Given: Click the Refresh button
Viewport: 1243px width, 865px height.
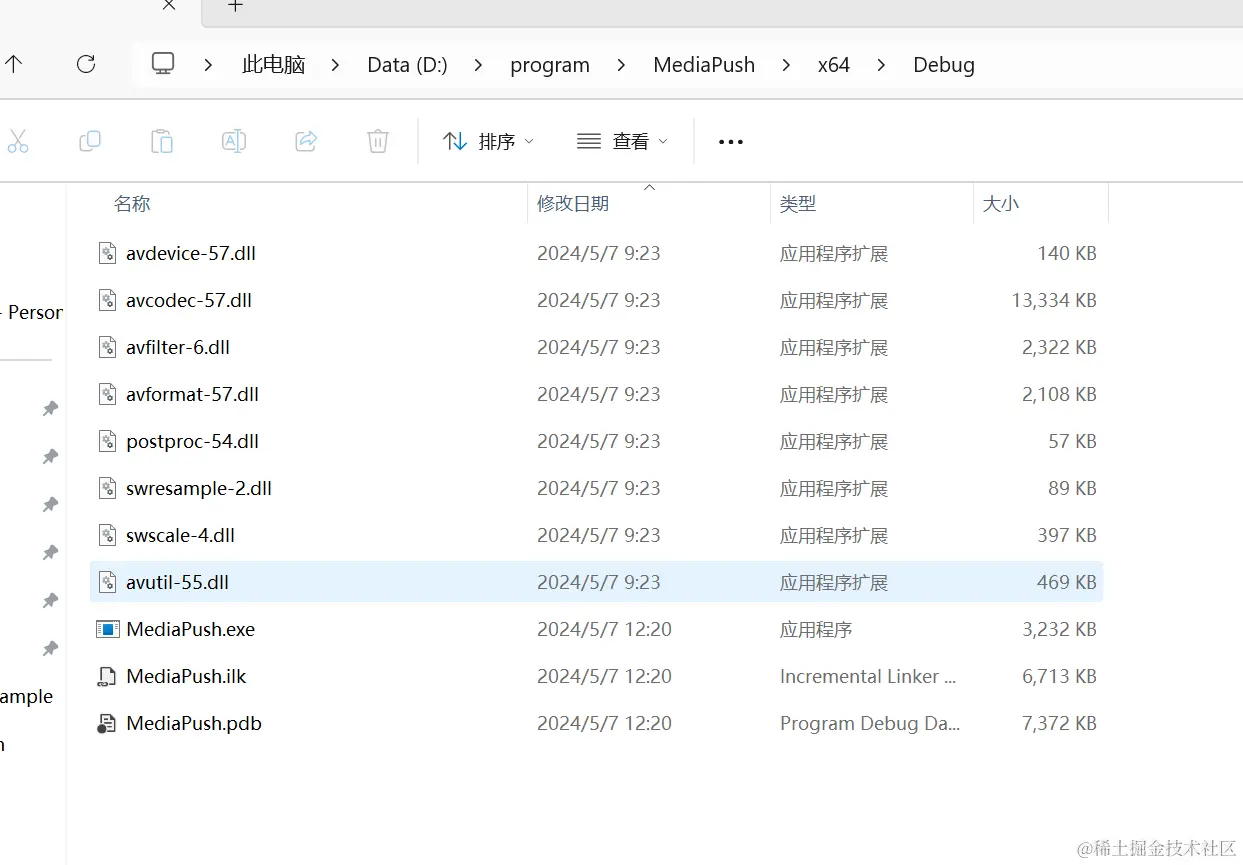Looking at the screenshot, I should 86,64.
